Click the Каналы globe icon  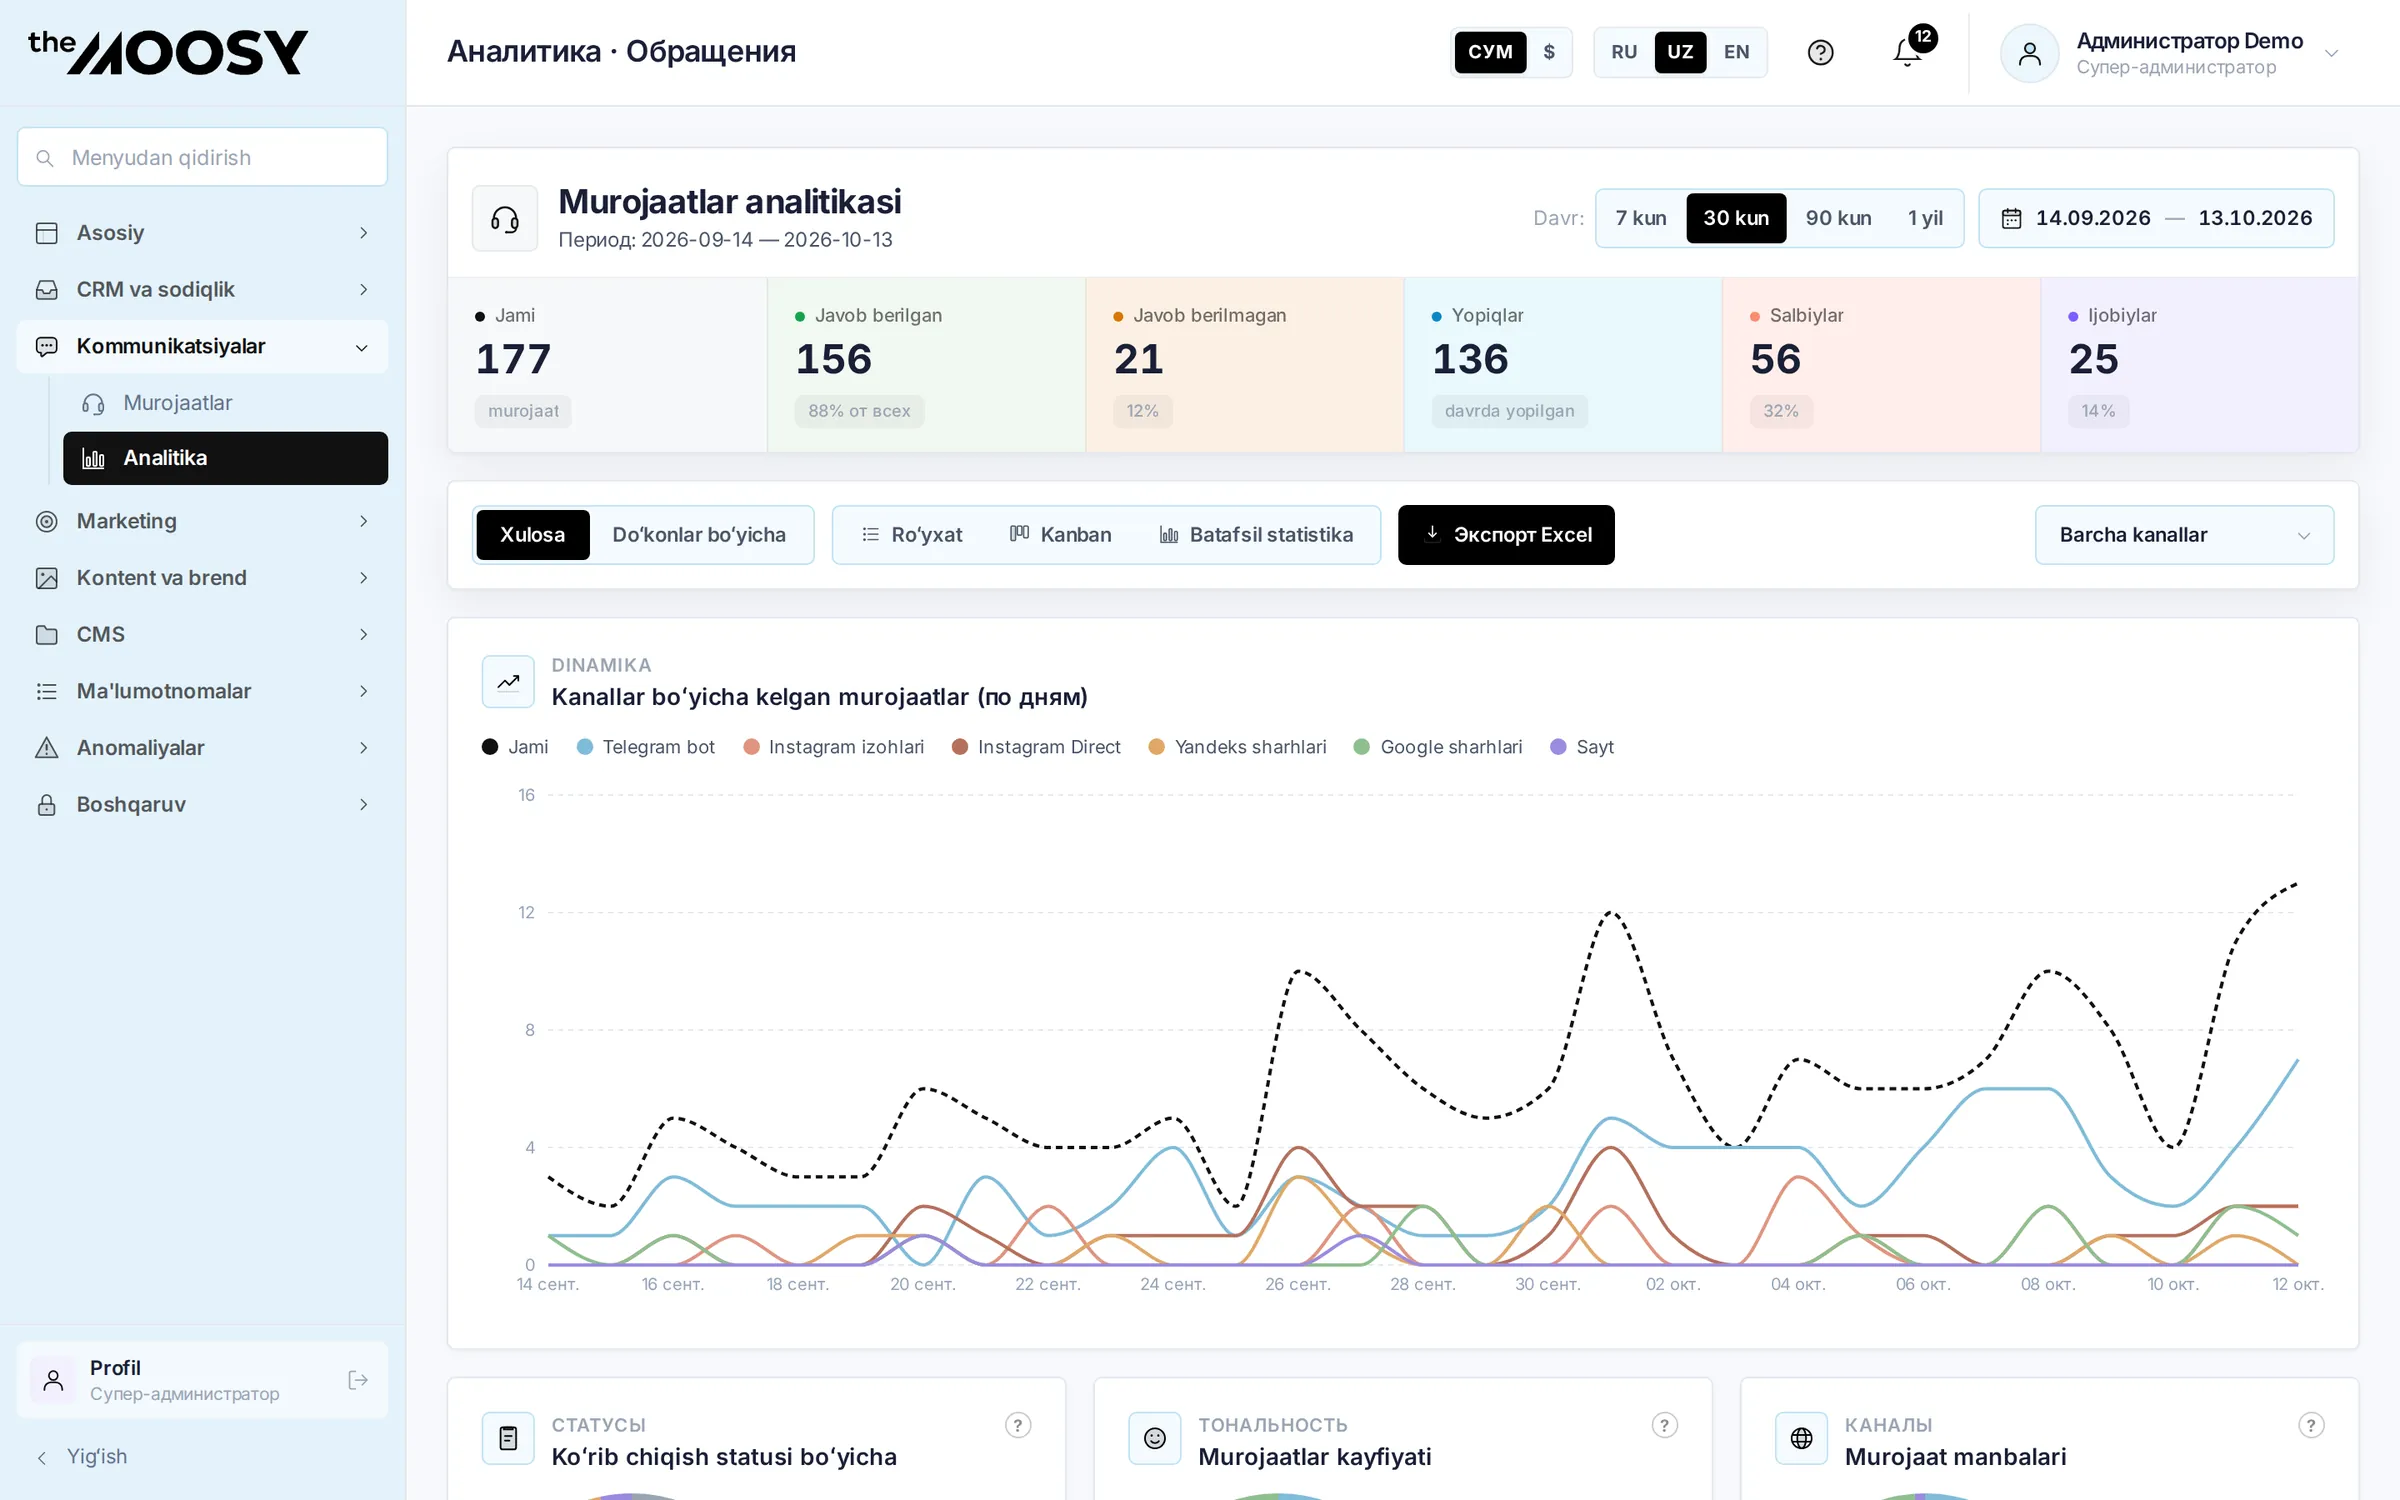[x=1802, y=1438]
